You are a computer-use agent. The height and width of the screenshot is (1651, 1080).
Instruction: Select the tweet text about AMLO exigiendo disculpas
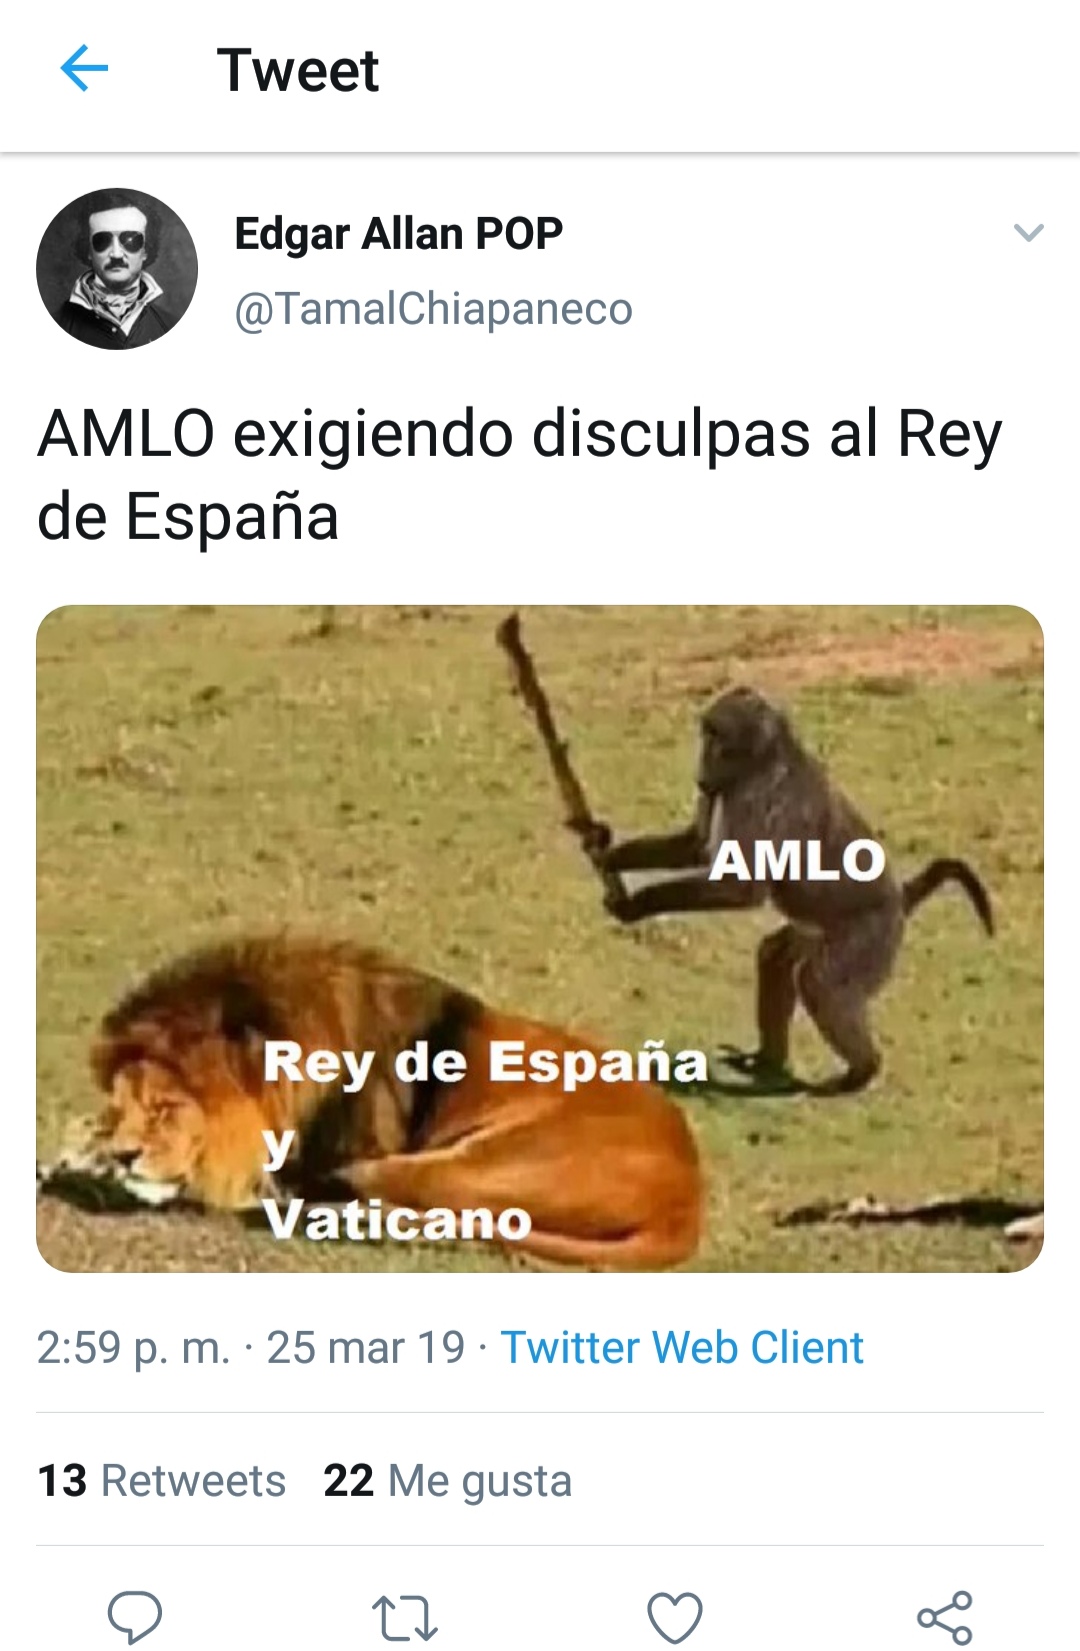(x=519, y=475)
